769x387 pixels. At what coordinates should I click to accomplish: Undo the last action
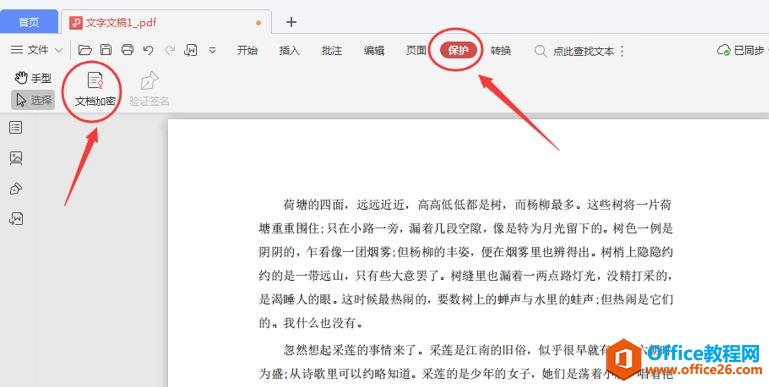click(x=148, y=50)
